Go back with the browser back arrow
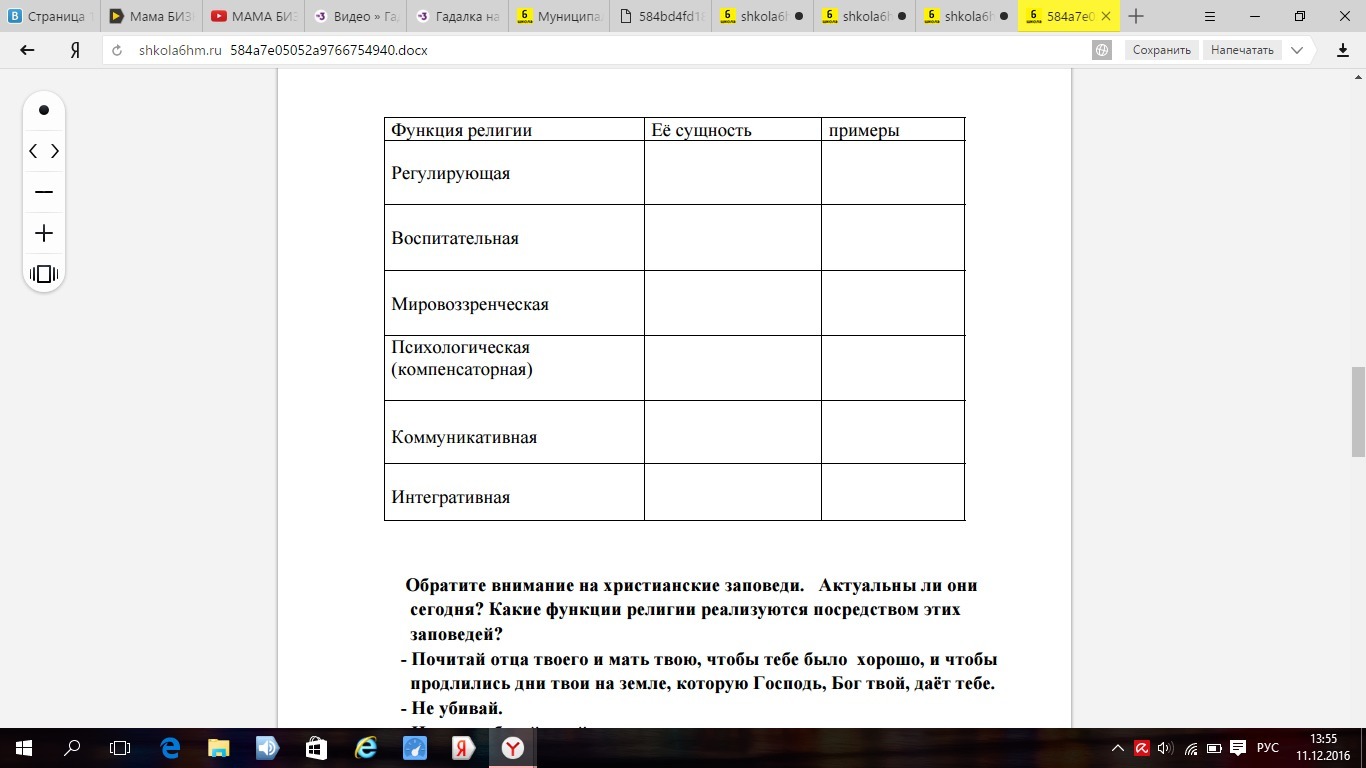Screen dimensions: 1366x768 [x=27, y=50]
